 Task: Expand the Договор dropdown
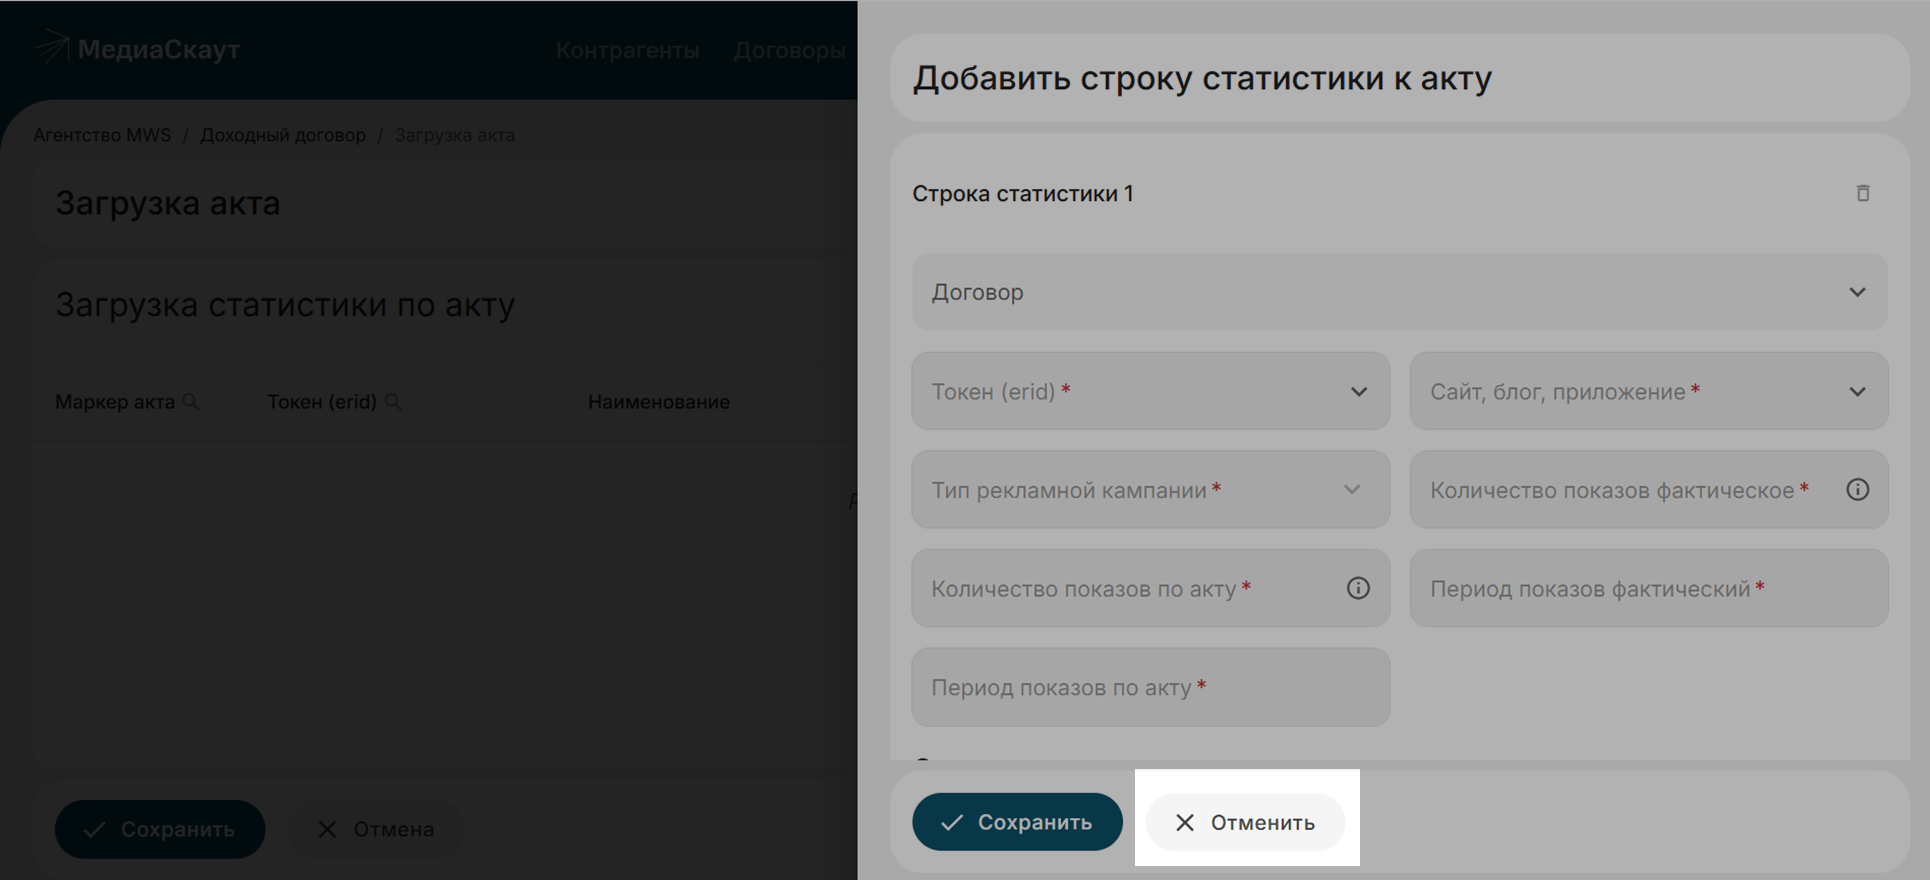click(1398, 292)
